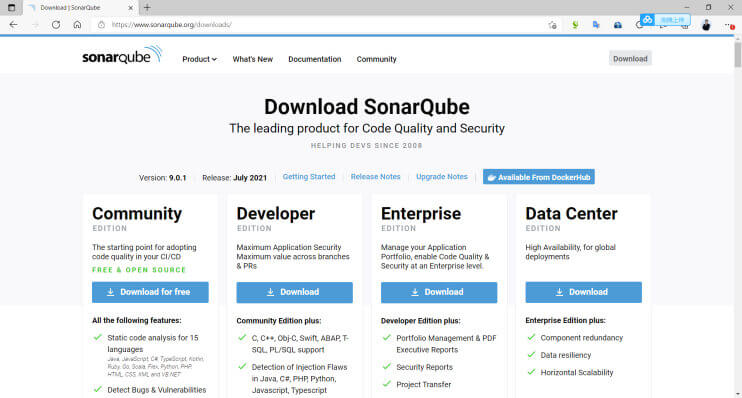Click Download under Enterprise Edition
This screenshot has width=742, height=398.
[439, 292]
